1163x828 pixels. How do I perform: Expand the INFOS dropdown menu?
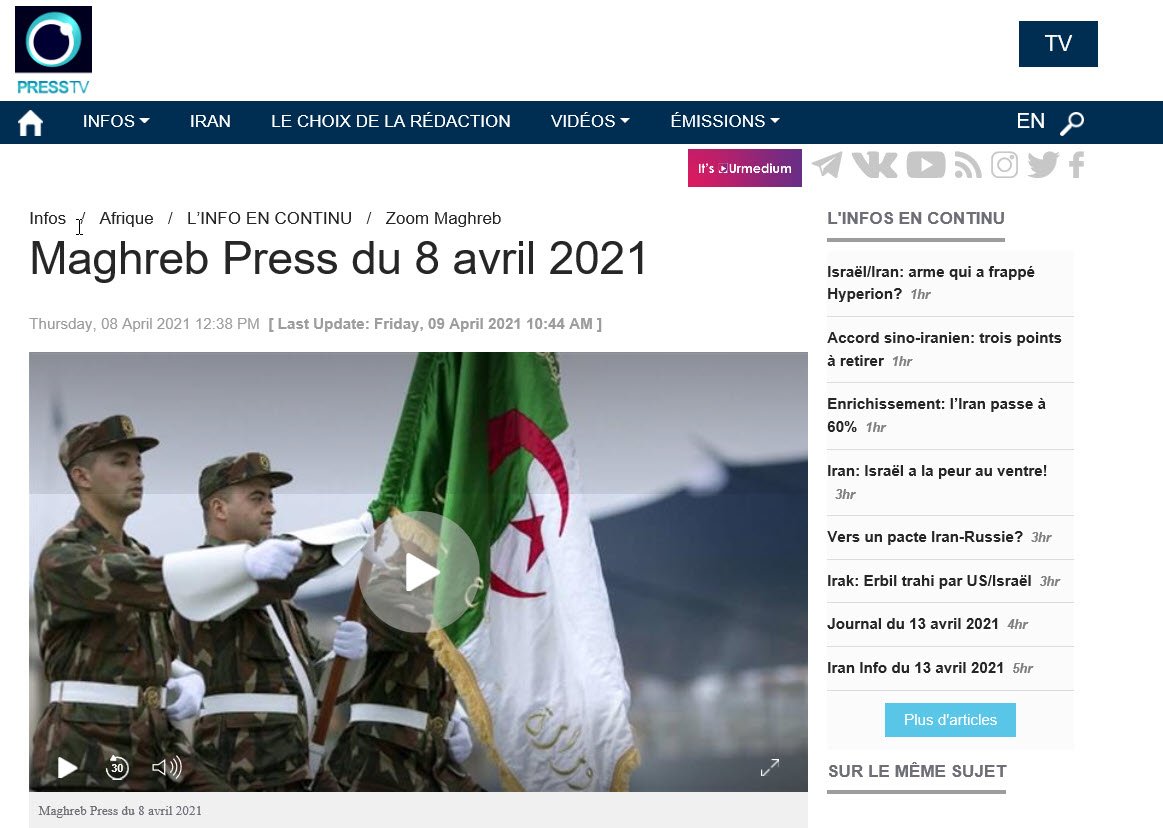click(x=116, y=121)
